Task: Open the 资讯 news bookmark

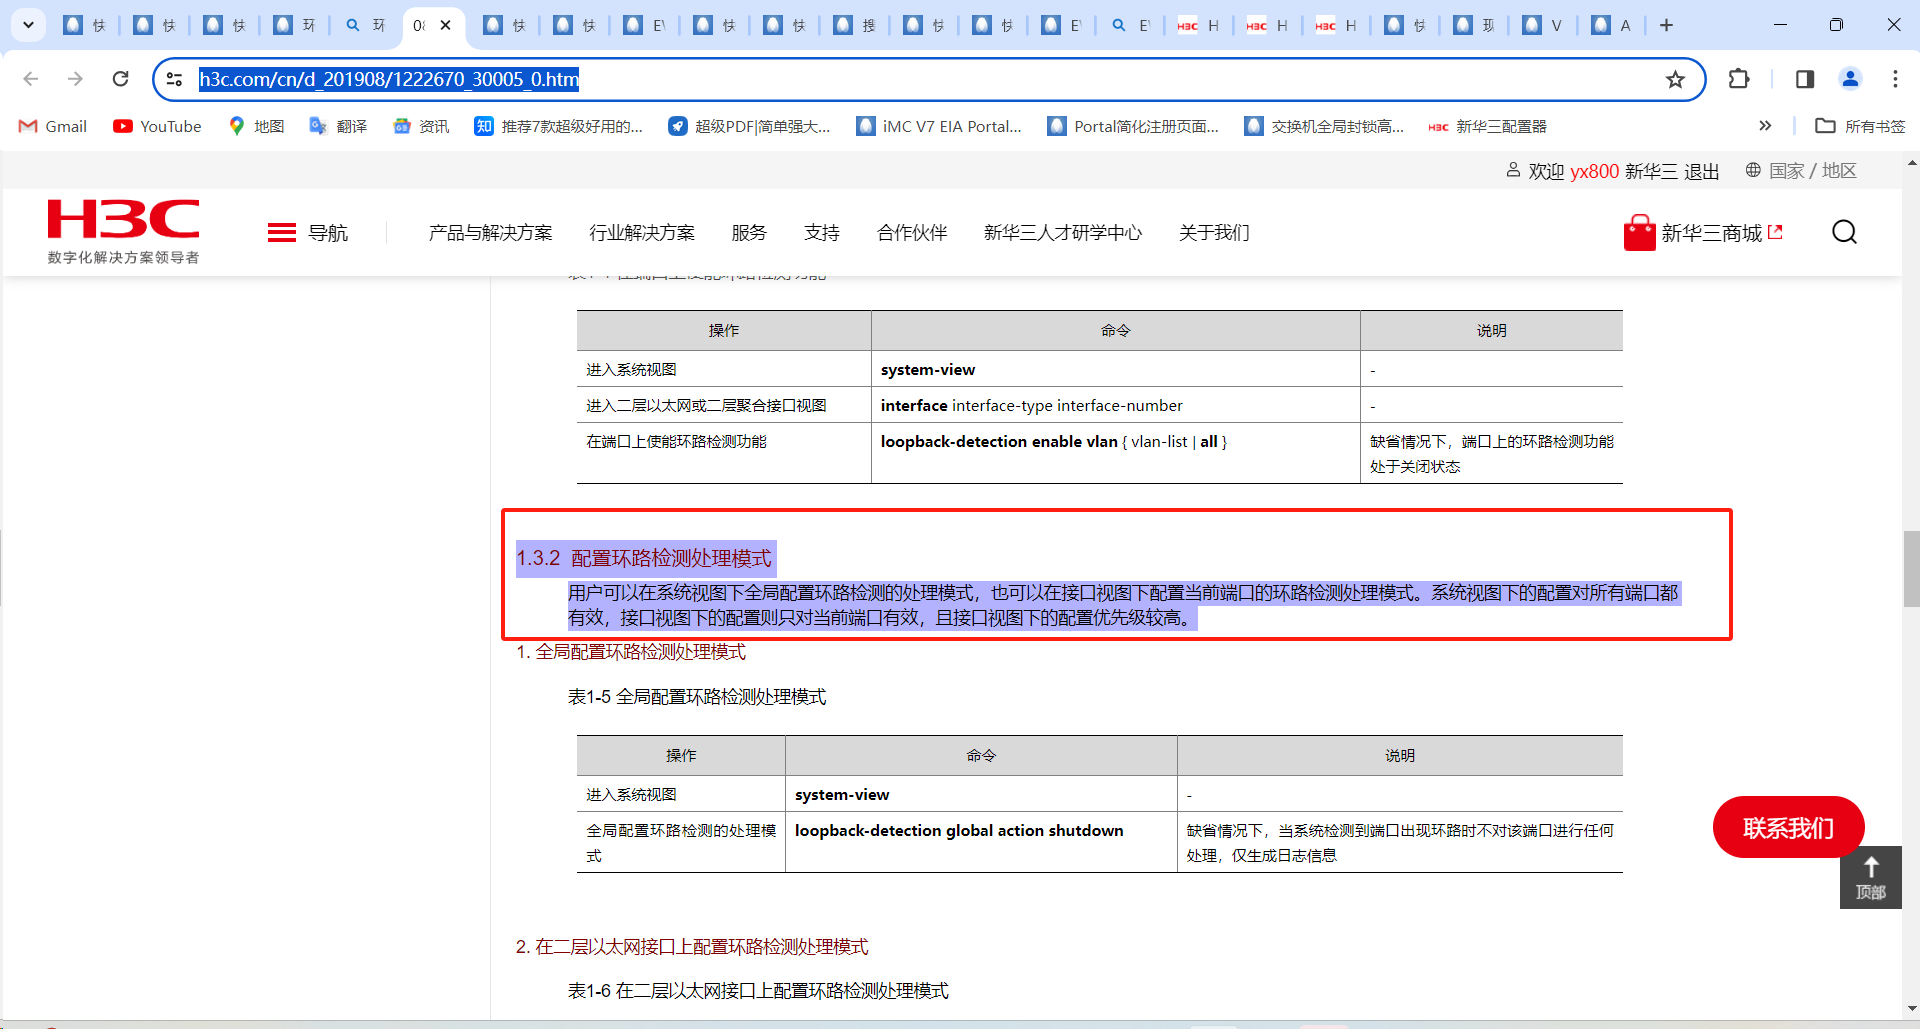Action: (x=421, y=126)
